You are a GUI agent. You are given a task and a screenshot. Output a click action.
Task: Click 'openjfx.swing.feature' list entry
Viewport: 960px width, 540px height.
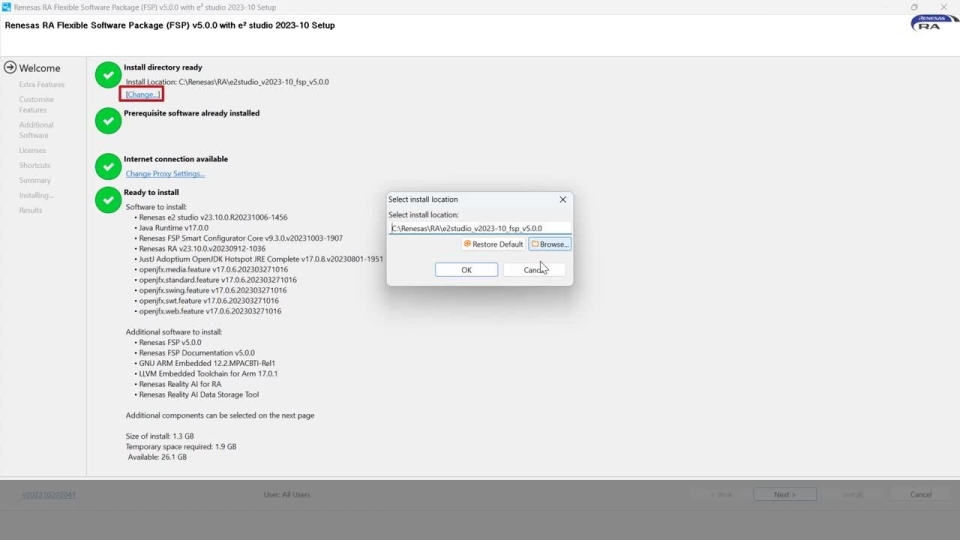coord(212,290)
